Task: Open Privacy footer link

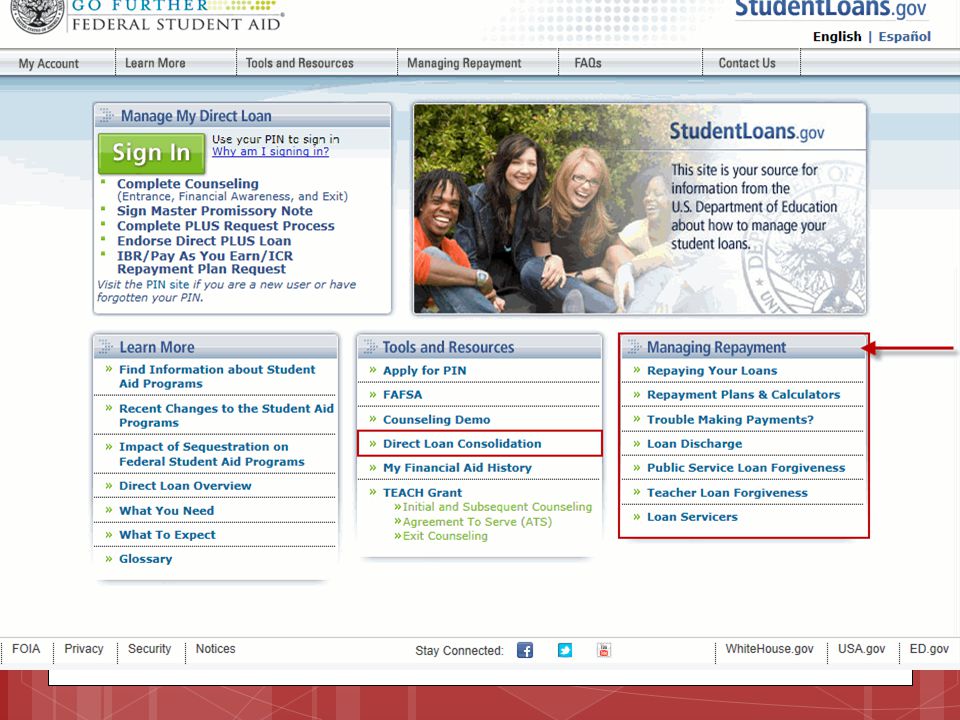Action: coord(84,649)
